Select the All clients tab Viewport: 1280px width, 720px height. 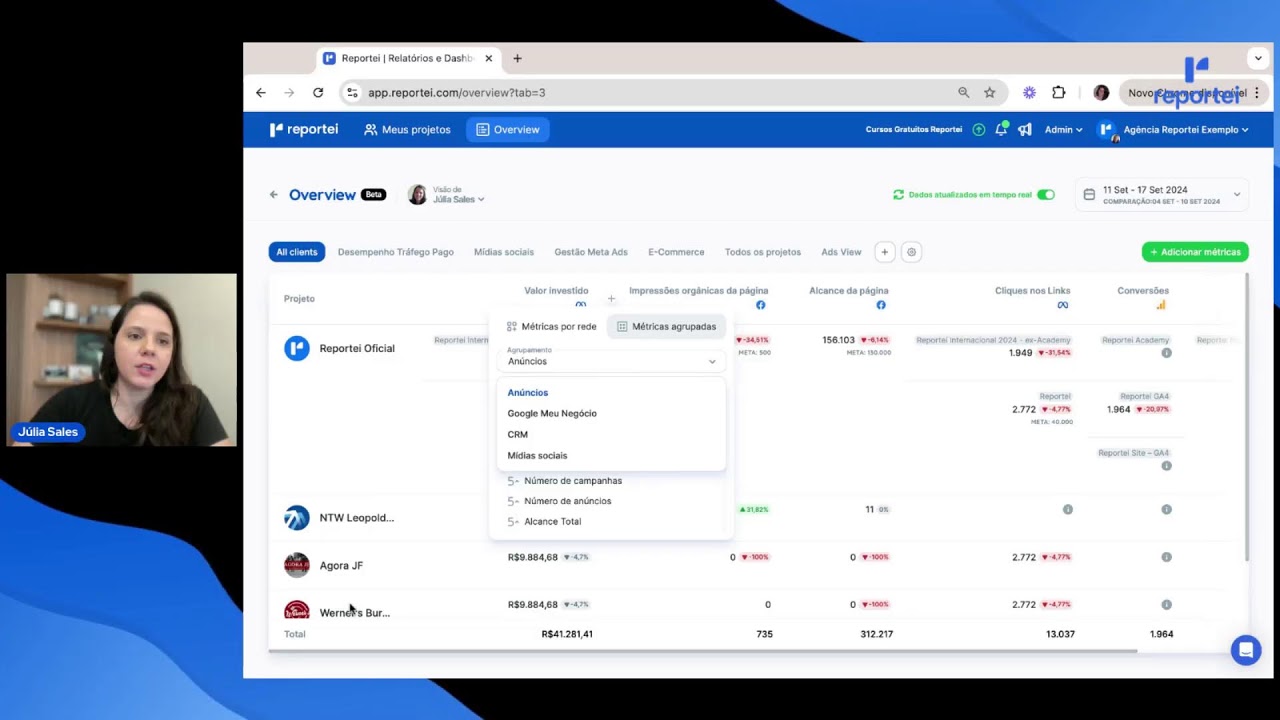[297, 252]
